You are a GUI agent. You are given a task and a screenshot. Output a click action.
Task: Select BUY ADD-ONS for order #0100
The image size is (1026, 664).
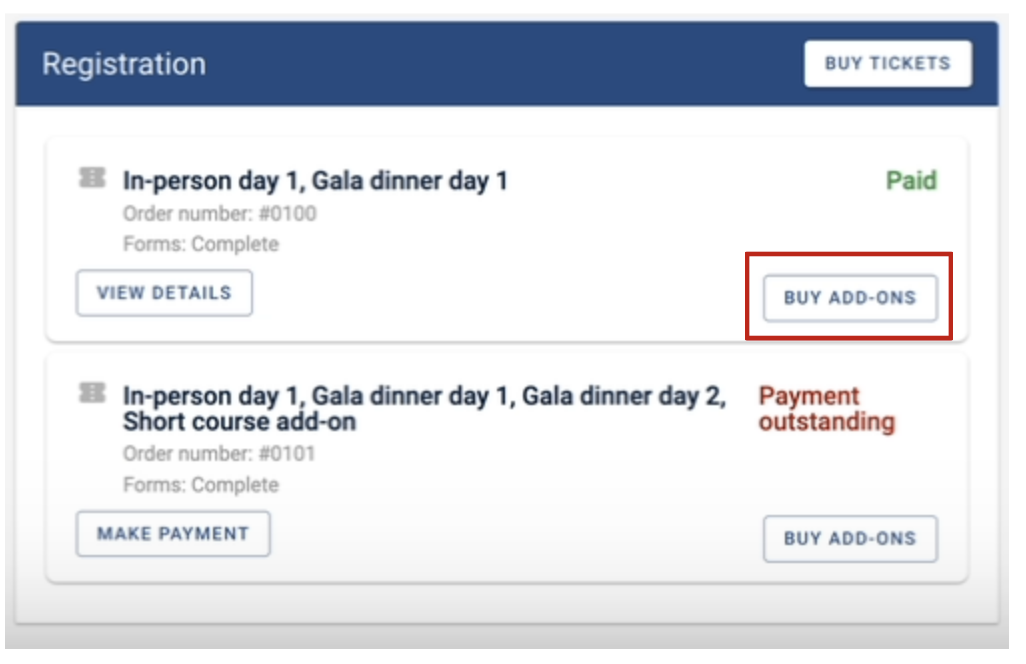point(850,298)
